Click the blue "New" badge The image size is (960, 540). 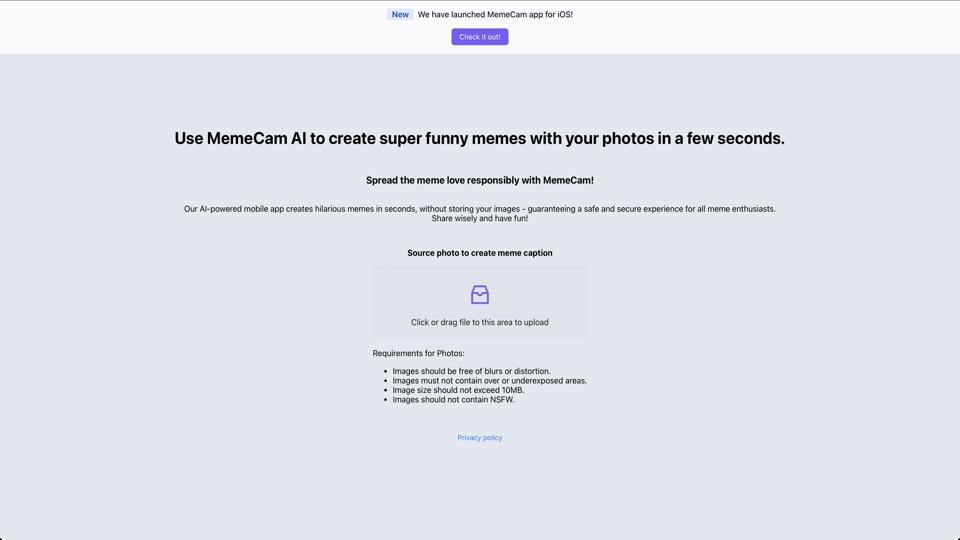pos(400,14)
